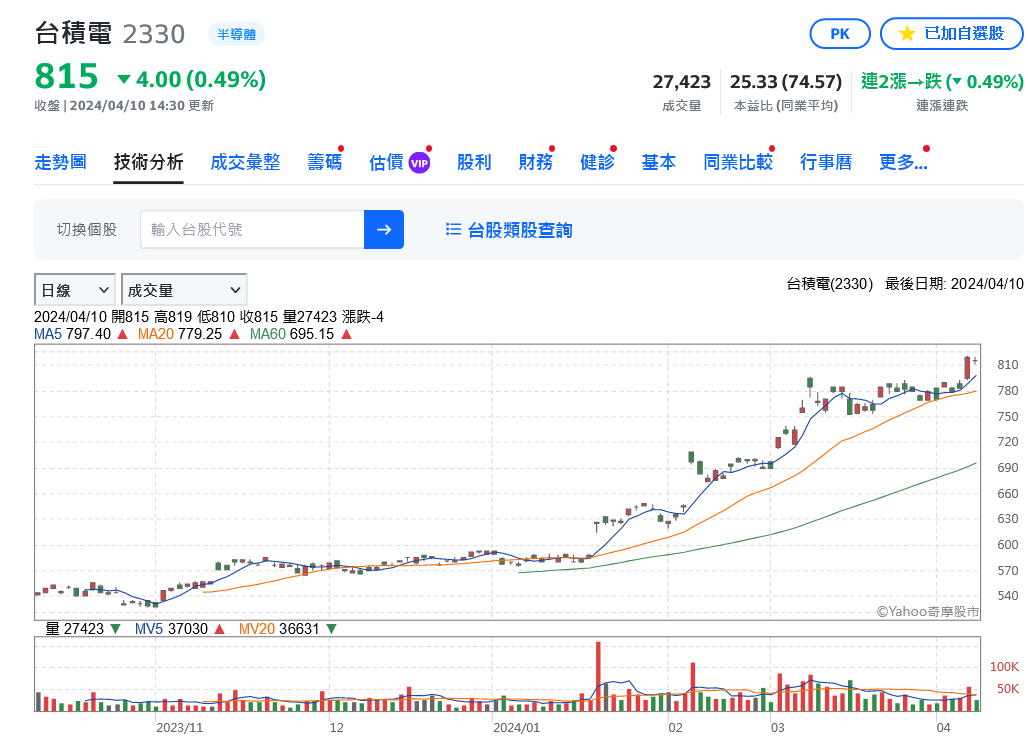Screen dimensions: 1028x739
Task: Click the blue arrow submit button
Action: tap(384, 230)
